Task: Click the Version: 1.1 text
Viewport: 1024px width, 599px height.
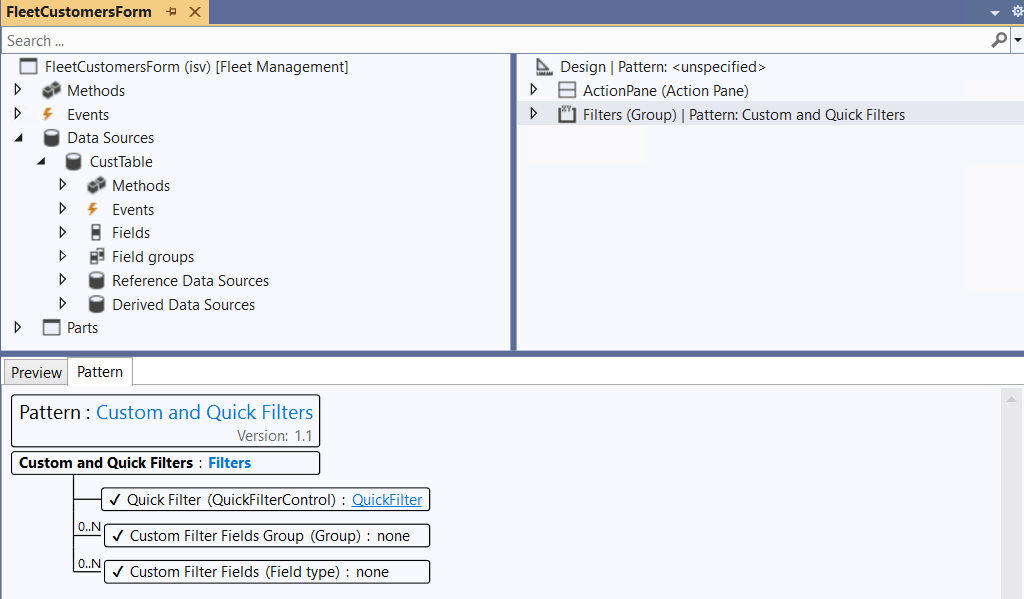Action: tap(274, 436)
